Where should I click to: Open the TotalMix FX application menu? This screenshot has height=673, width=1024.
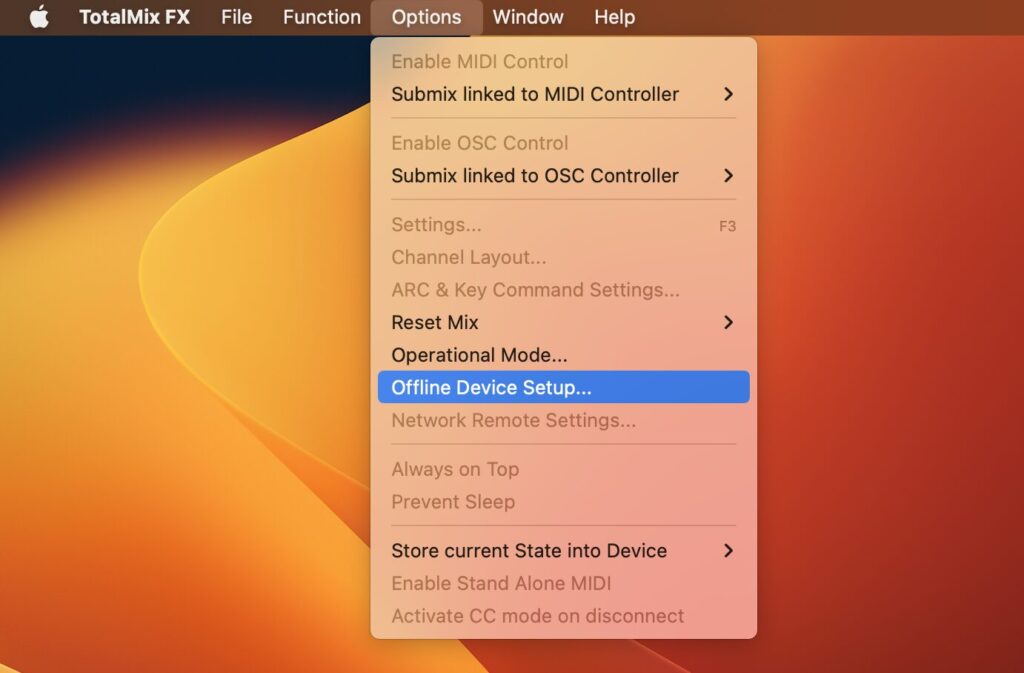pyautogui.click(x=134, y=17)
